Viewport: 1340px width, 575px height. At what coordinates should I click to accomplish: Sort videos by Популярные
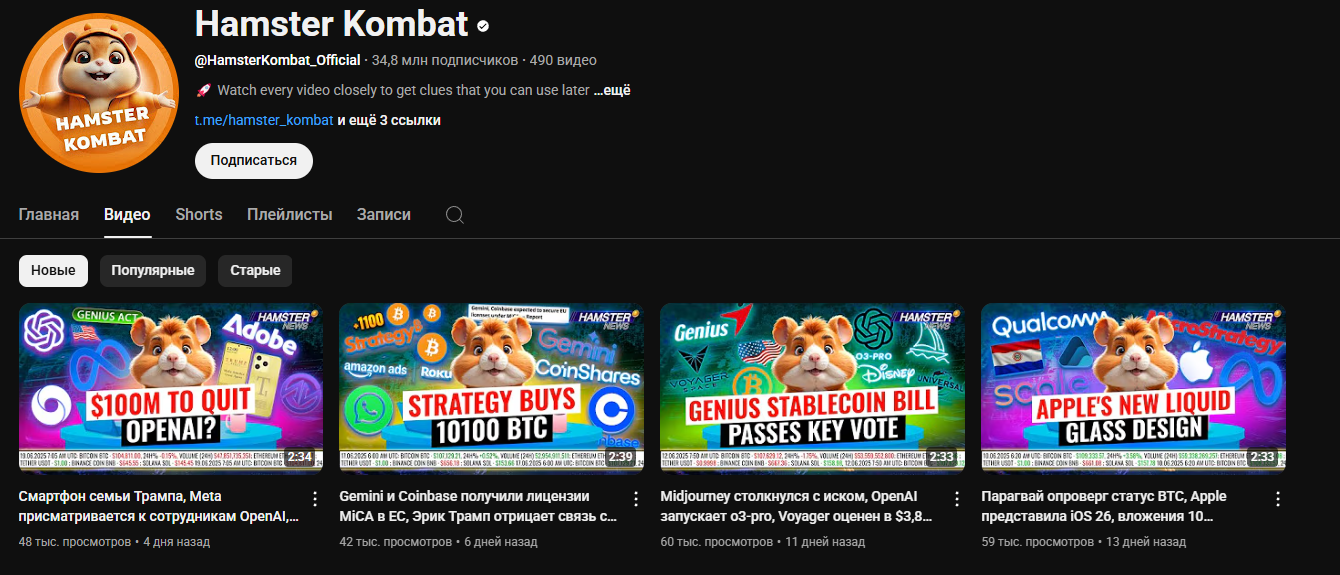153,271
